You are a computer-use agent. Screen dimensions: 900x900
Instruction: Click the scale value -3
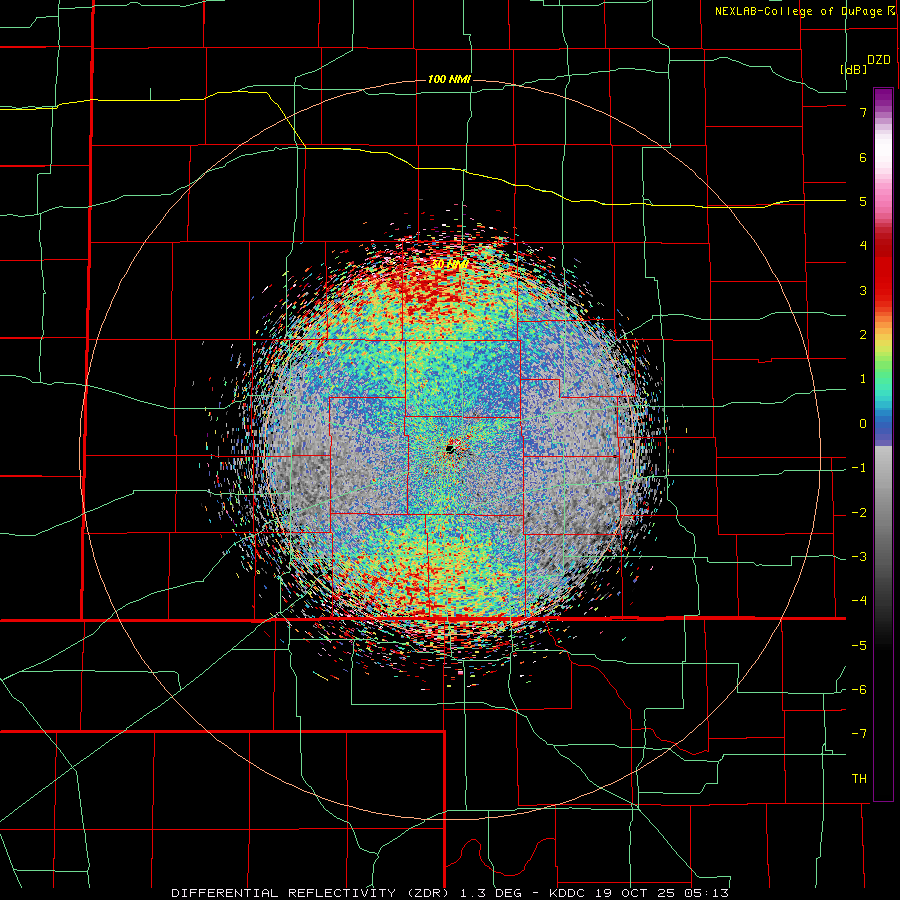point(859,557)
